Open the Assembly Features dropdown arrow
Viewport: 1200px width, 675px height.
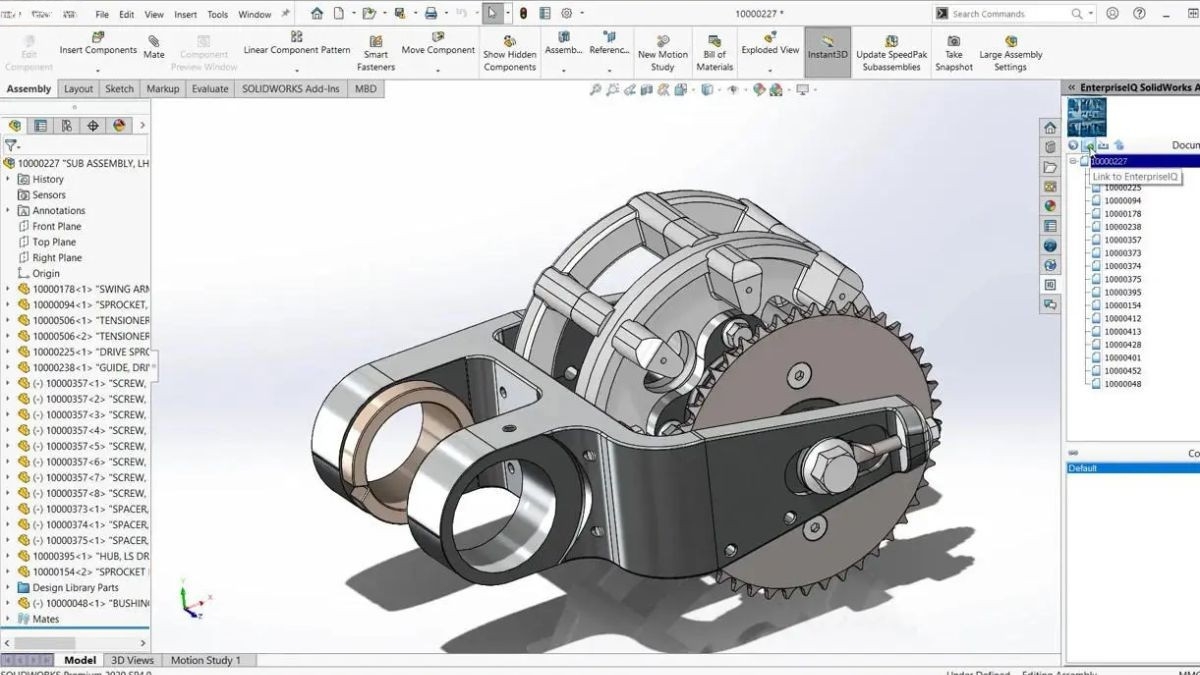pos(563,70)
